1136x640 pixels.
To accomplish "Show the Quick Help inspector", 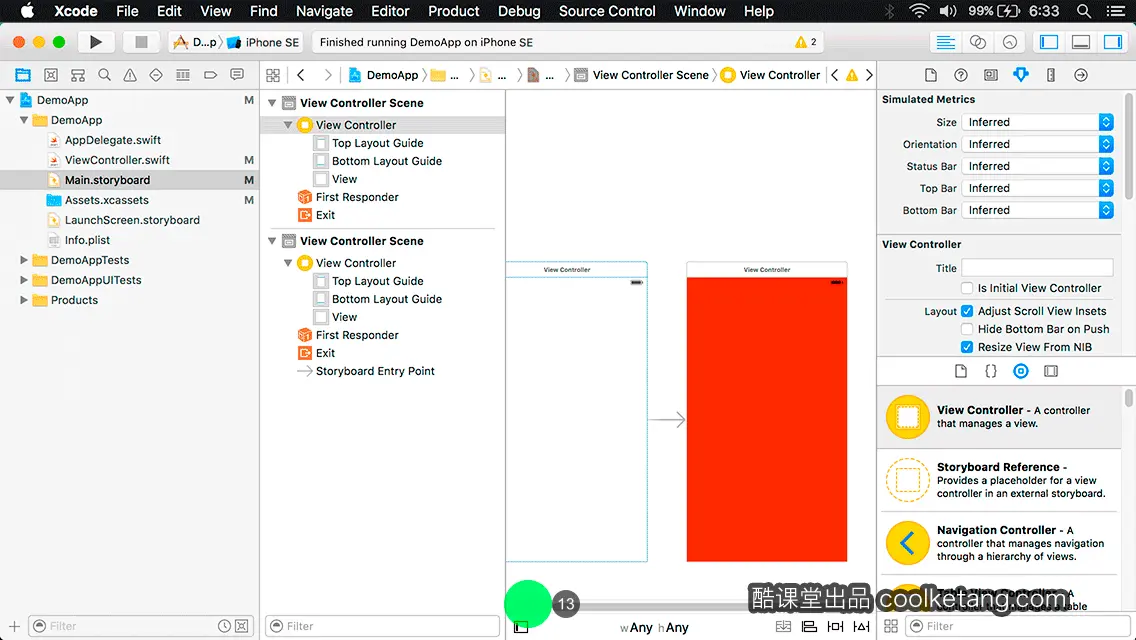I will 961,75.
